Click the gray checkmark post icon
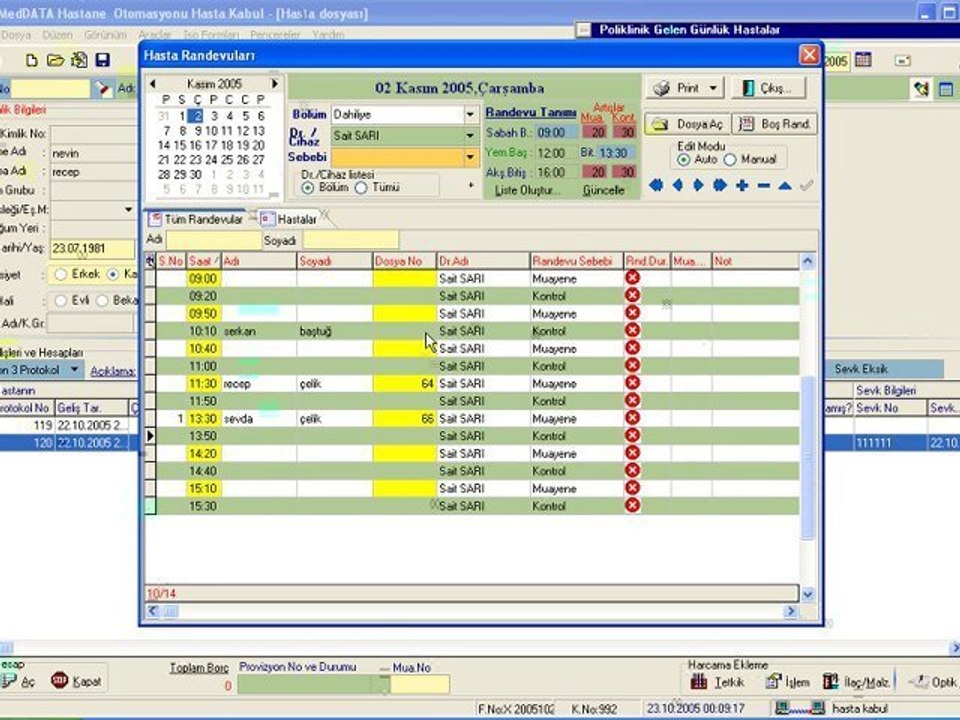 coord(807,184)
